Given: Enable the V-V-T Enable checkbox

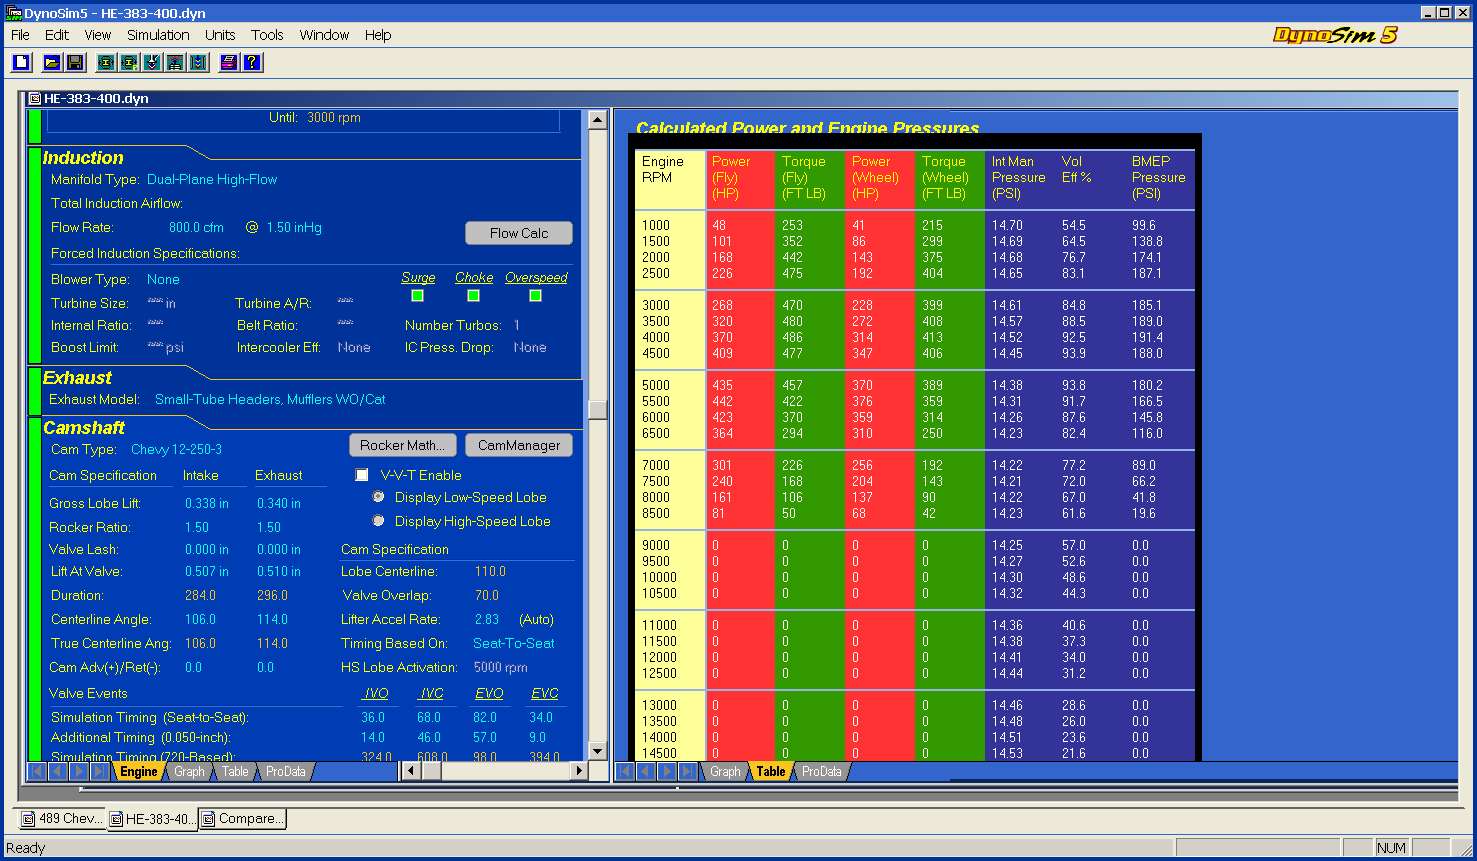Looking at the screenshot, I should pos(362,475).
